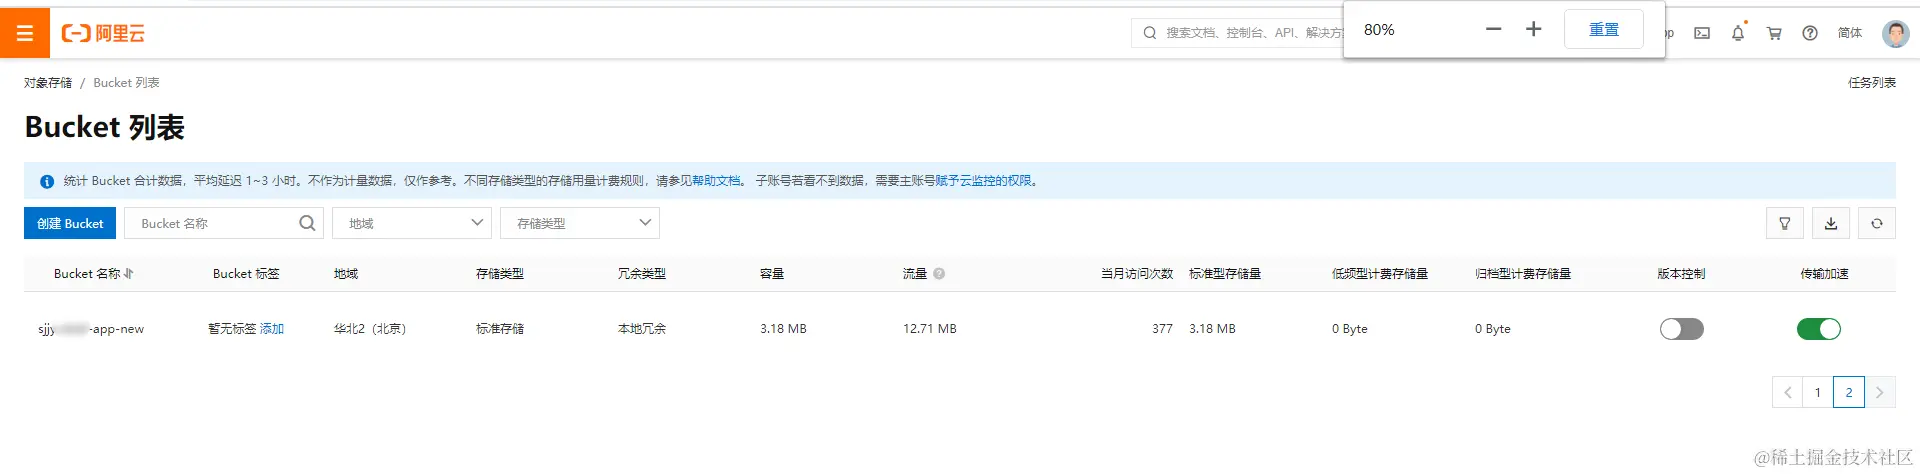
Task: Toggle 版本控制 versioning switch on
Action: tap(1682, 329)
